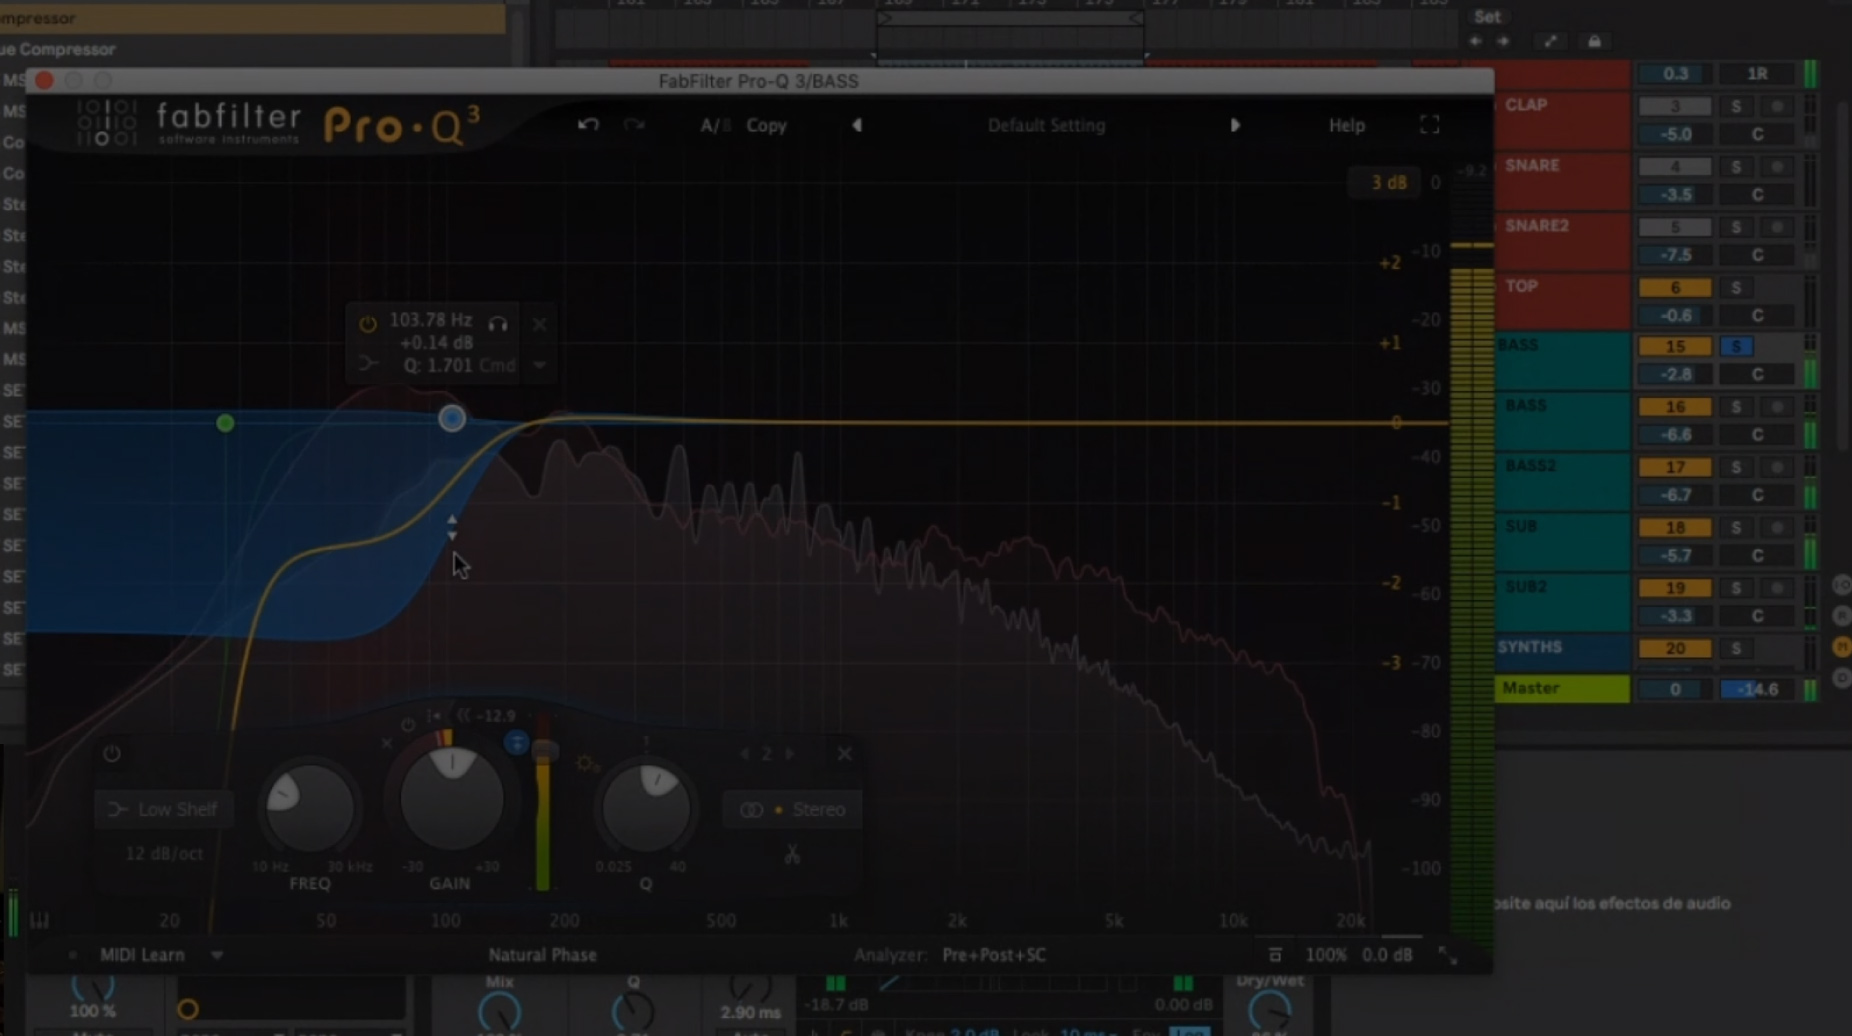Bypass selected band with power button
Screen dimensions: 1852x1036
coord(112,754)
